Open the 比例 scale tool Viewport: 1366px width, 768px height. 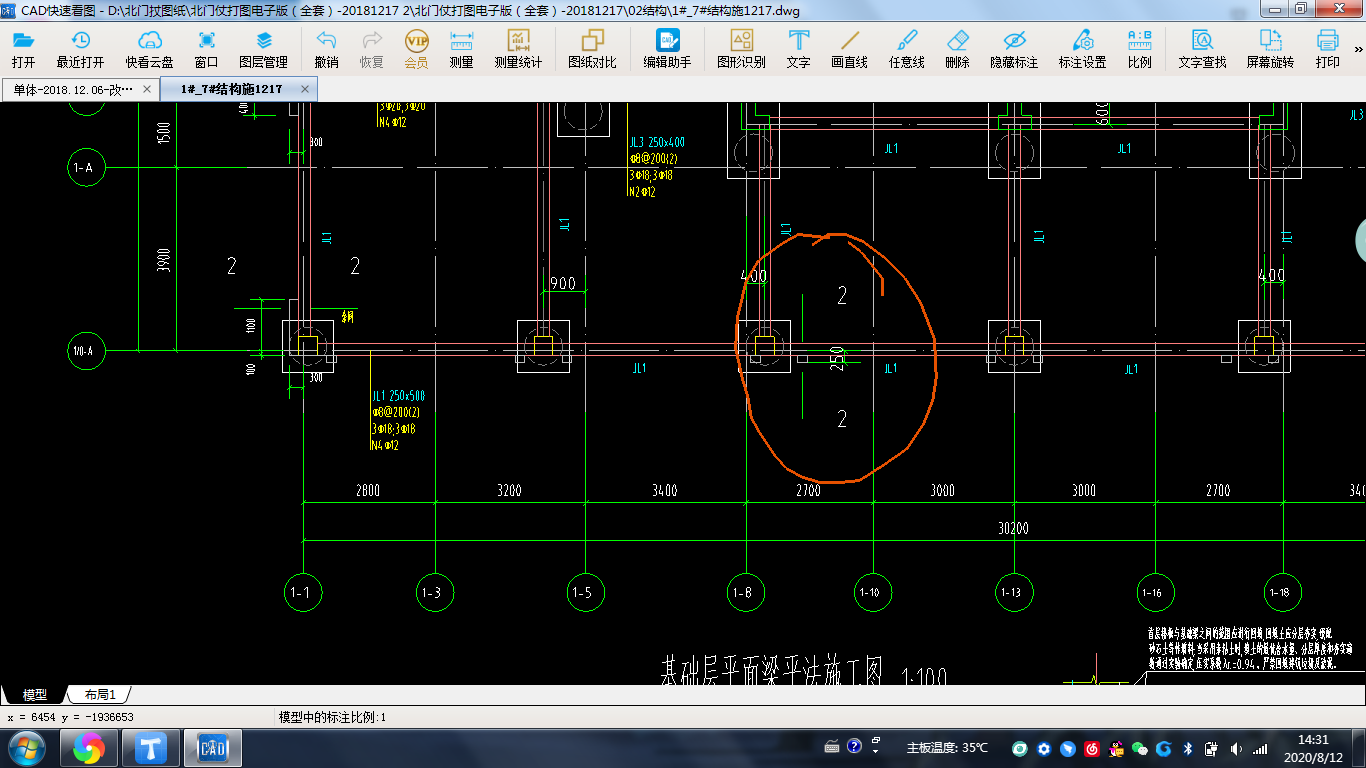click(x=1139, y=49)
